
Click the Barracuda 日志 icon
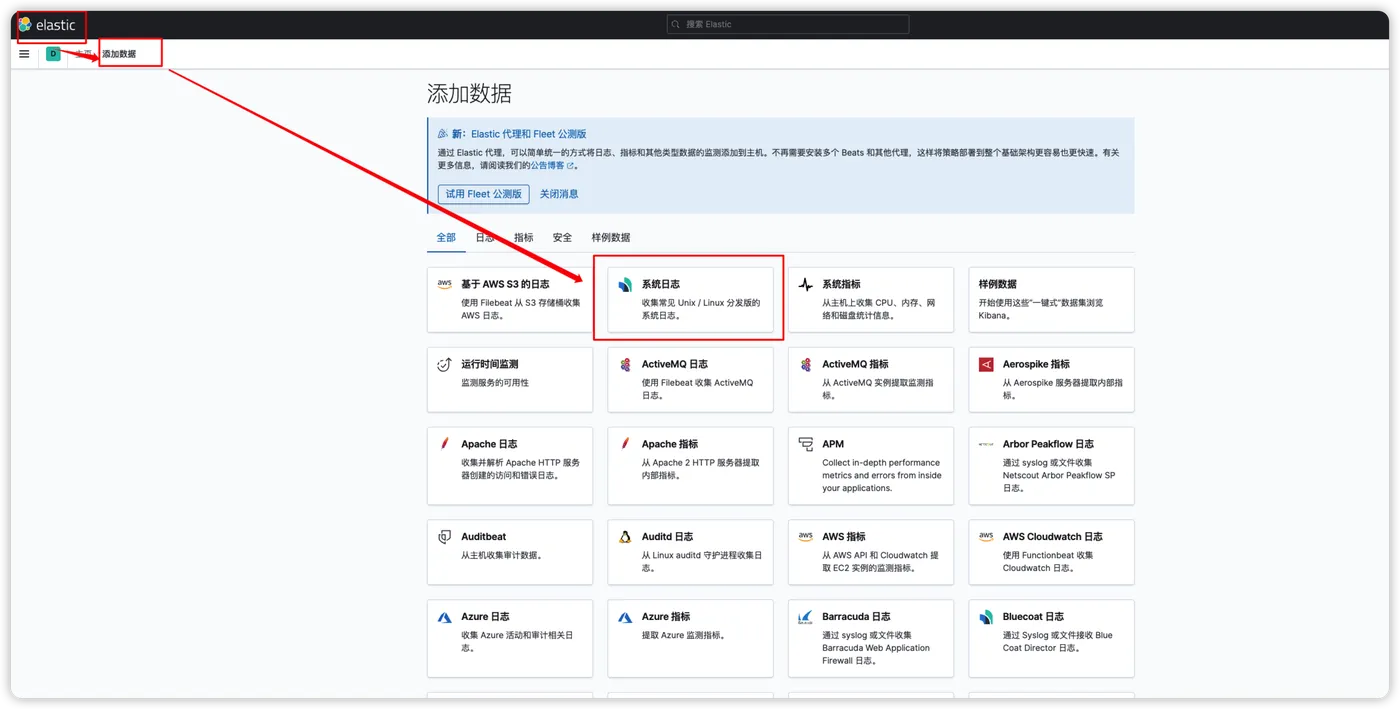pyautogui.click(x=806, y=617)
